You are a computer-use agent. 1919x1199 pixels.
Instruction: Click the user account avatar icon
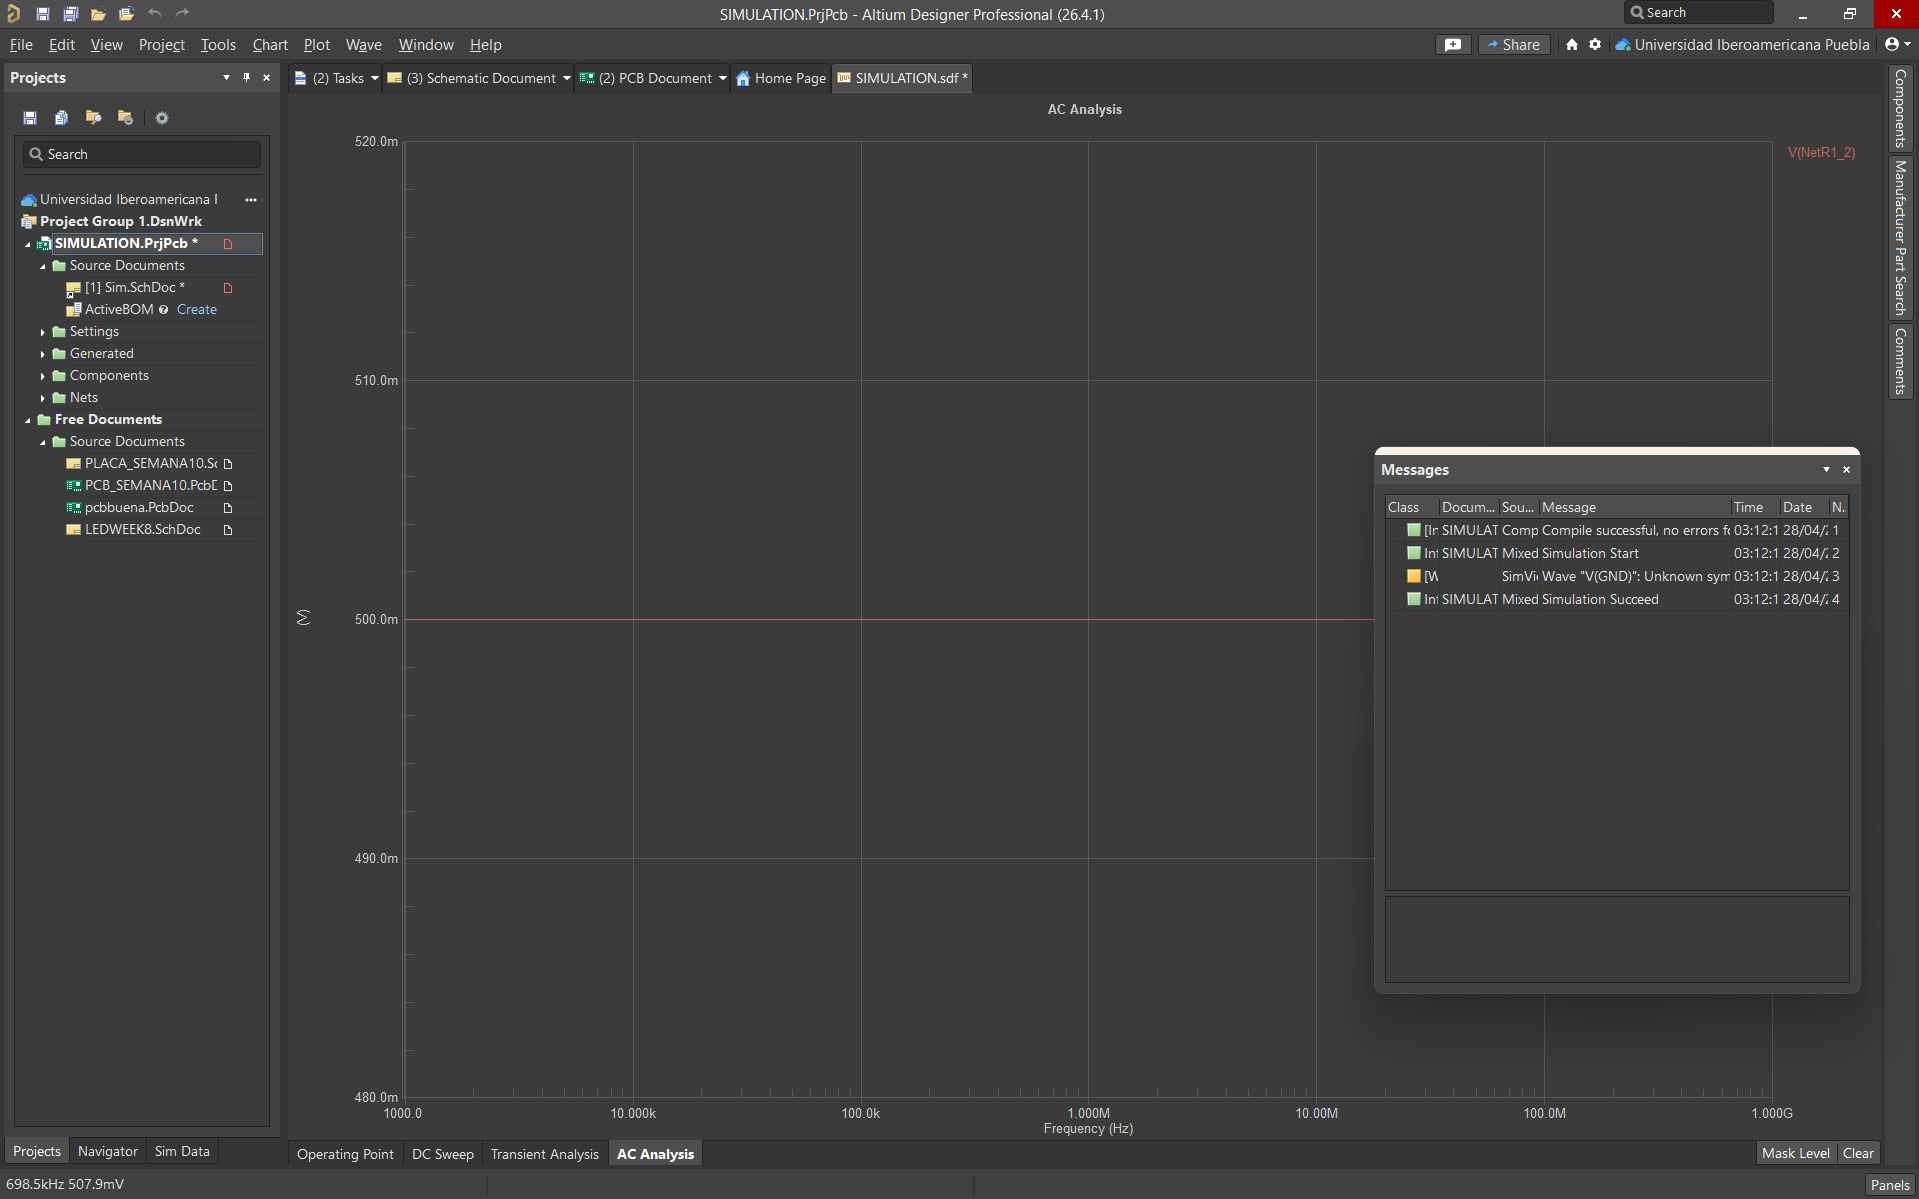tap(1892, 45)
